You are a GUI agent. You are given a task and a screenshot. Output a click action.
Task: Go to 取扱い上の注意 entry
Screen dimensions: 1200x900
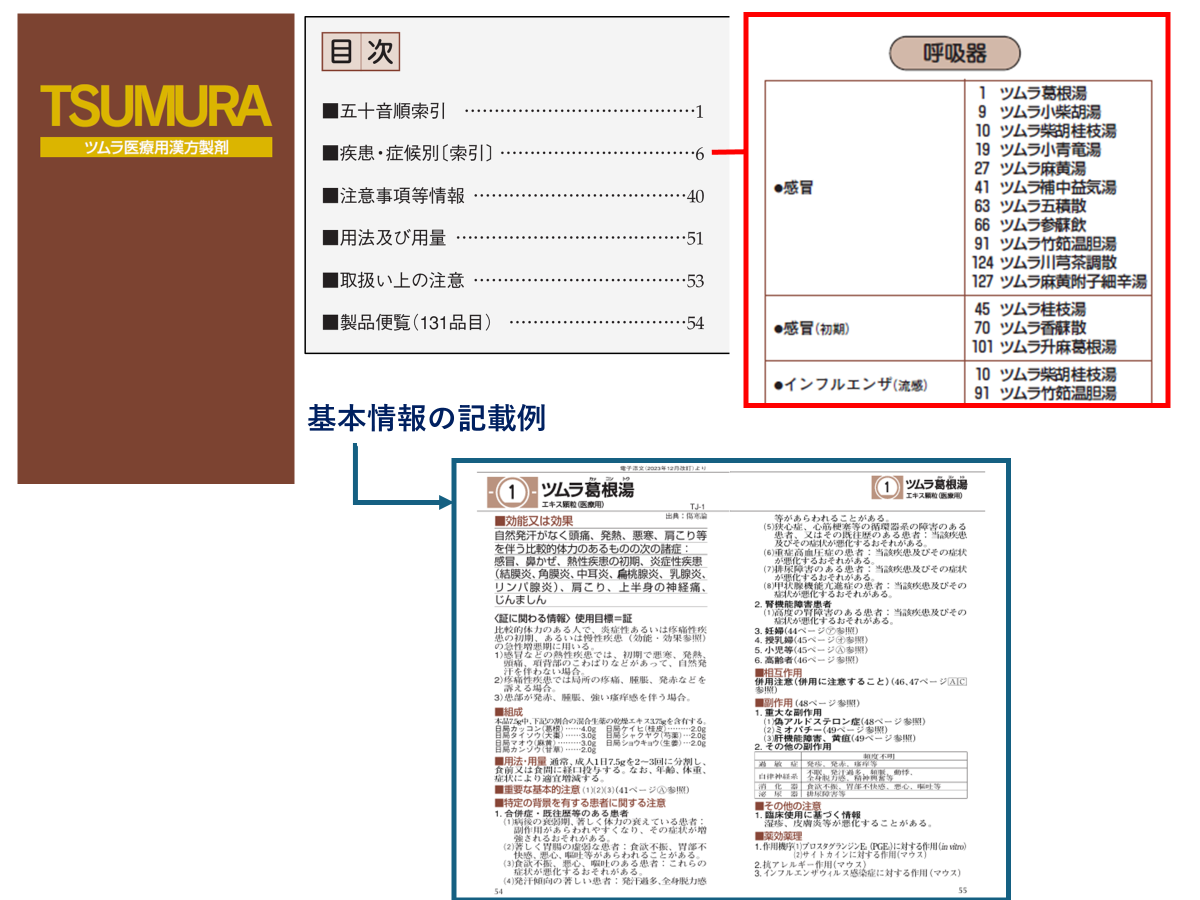click(394, 281)
